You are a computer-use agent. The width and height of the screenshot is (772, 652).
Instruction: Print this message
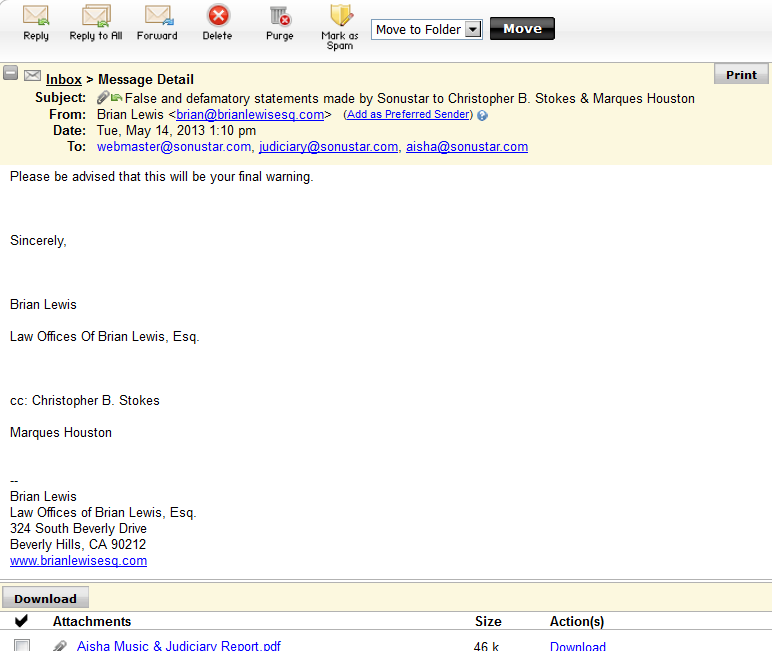(741, 75)
